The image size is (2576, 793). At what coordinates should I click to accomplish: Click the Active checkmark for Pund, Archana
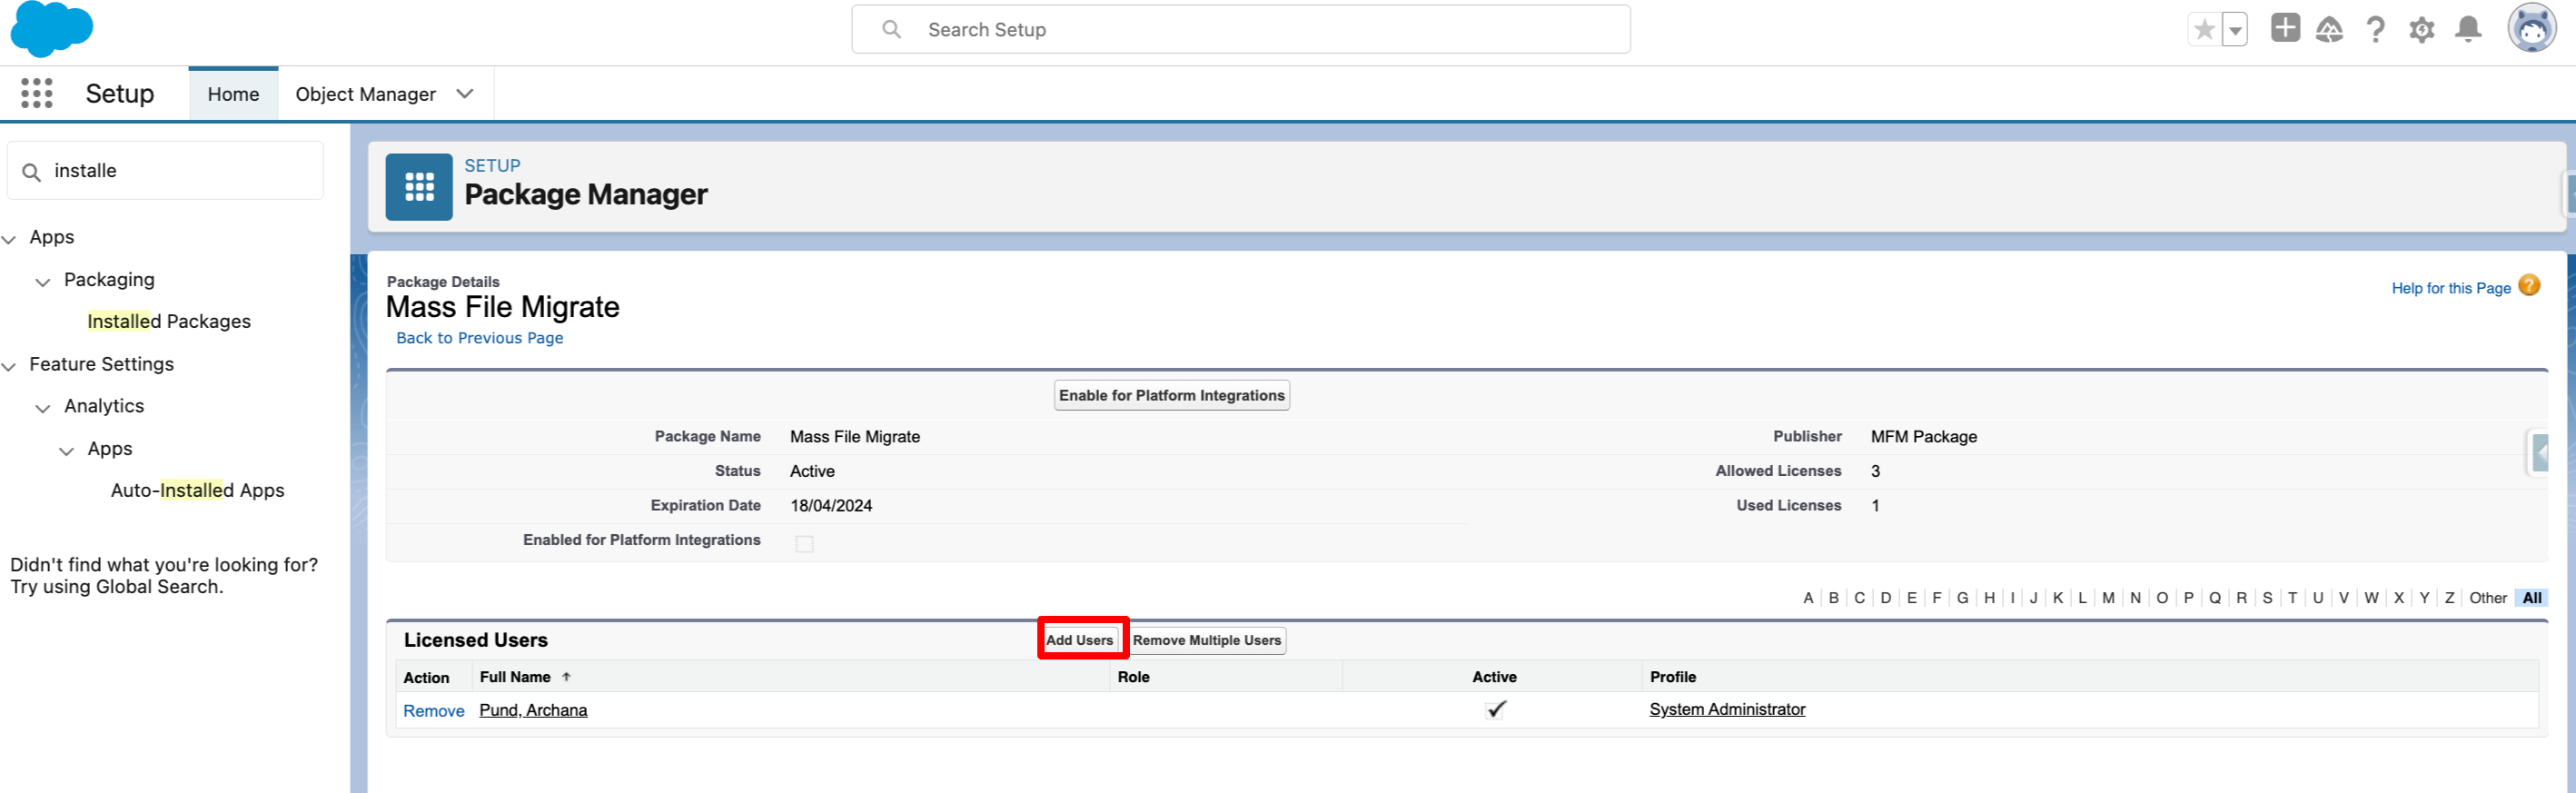pyautogui.click(x=1495, y=709)
